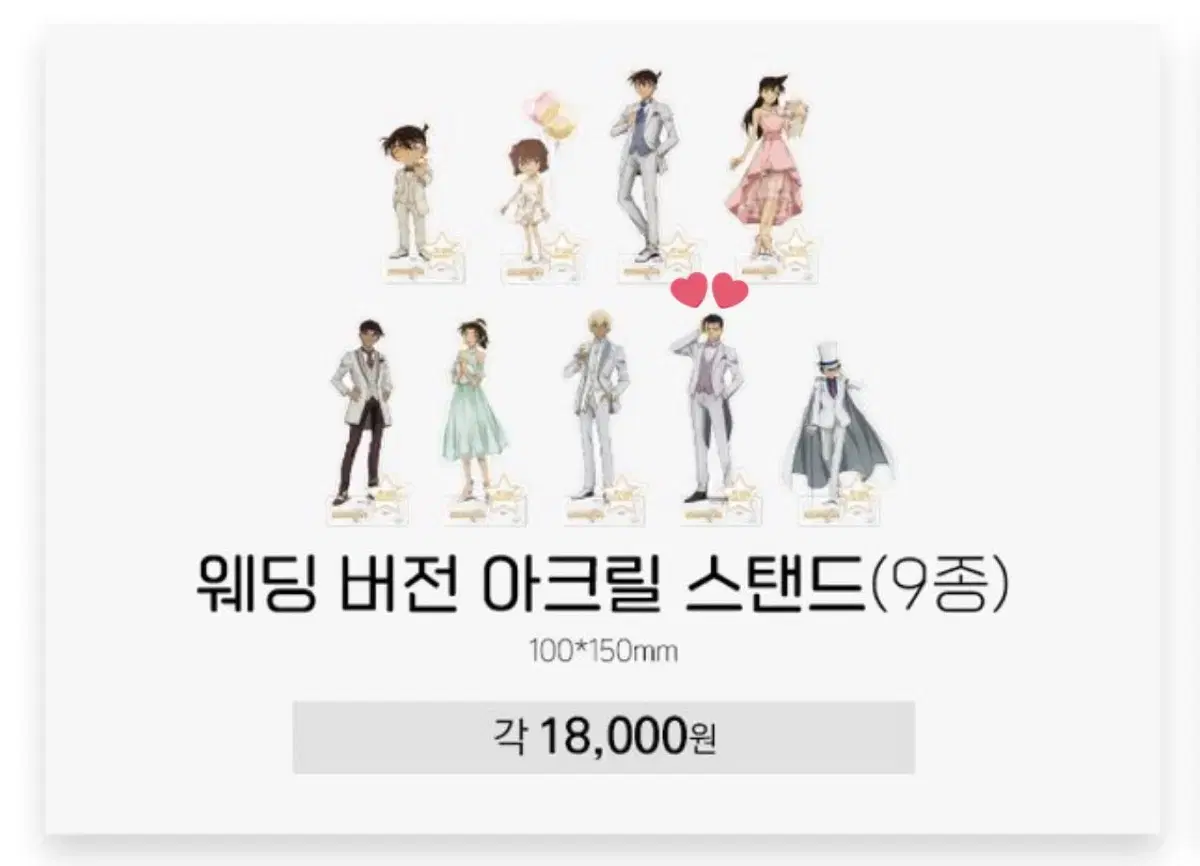Click the 100*150mm size text

(604, 651)
